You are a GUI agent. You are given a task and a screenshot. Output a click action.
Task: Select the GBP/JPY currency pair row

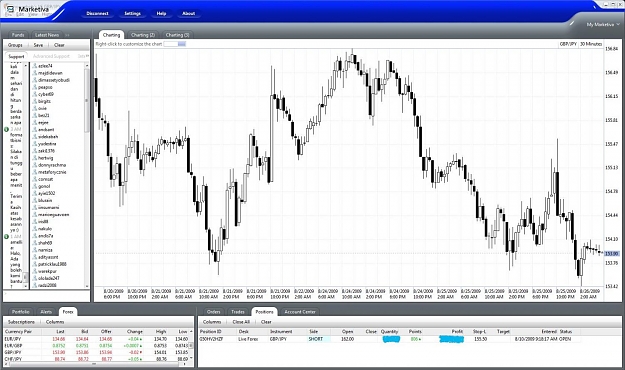pos(96,352)
